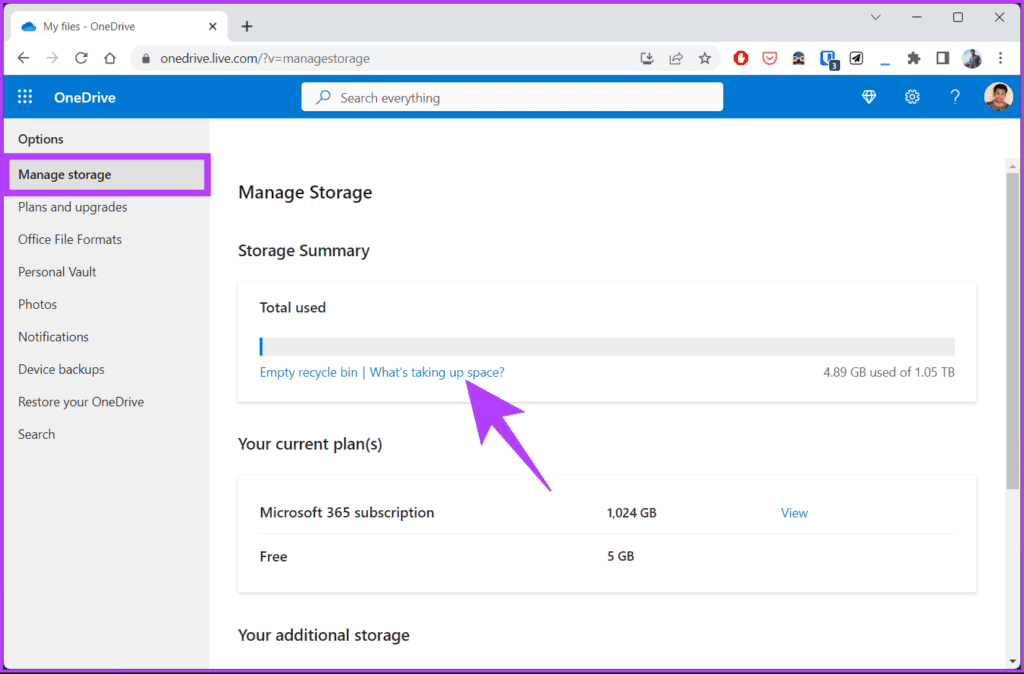The height and width of the screenshot is (674, 1024).
Task: Click the Storage Summary heading
Action: tap(304, 251)
